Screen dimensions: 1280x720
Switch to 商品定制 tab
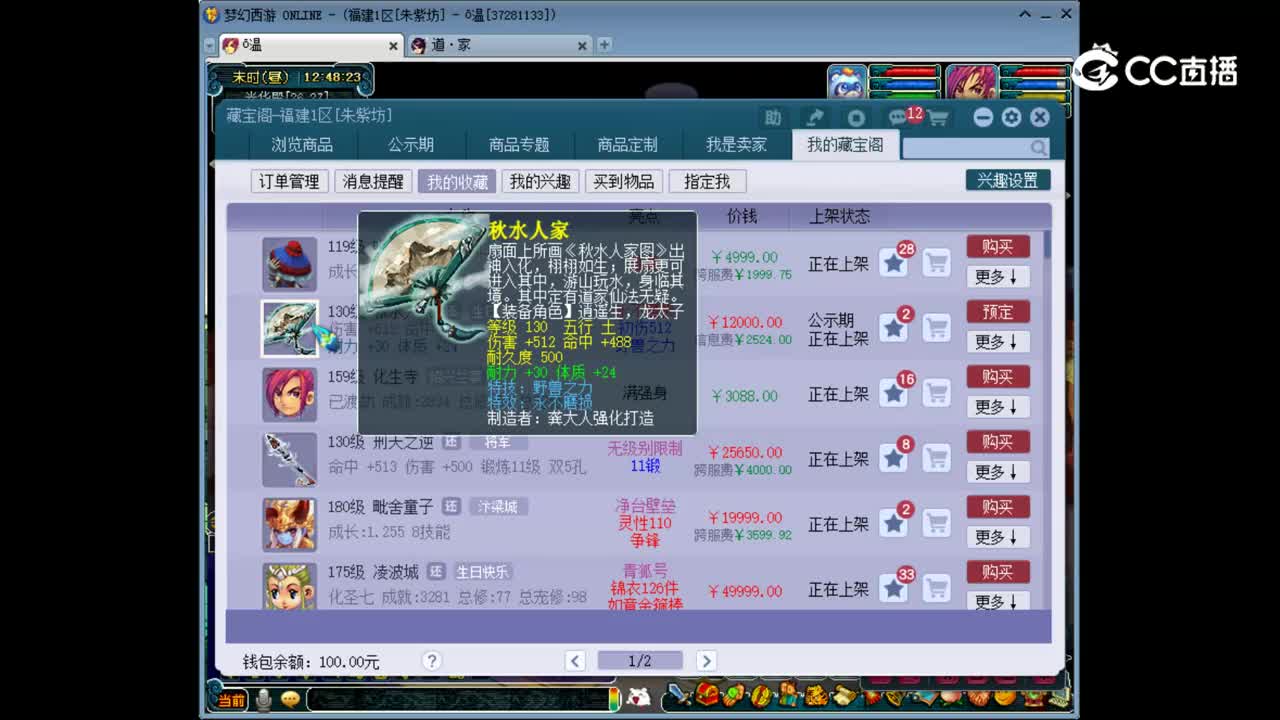click(x=628, y=145)
